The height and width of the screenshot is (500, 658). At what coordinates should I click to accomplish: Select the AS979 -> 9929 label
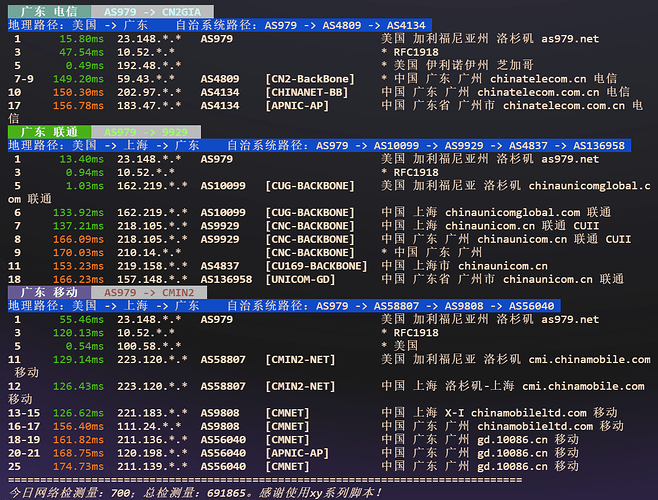click(146, 132)
